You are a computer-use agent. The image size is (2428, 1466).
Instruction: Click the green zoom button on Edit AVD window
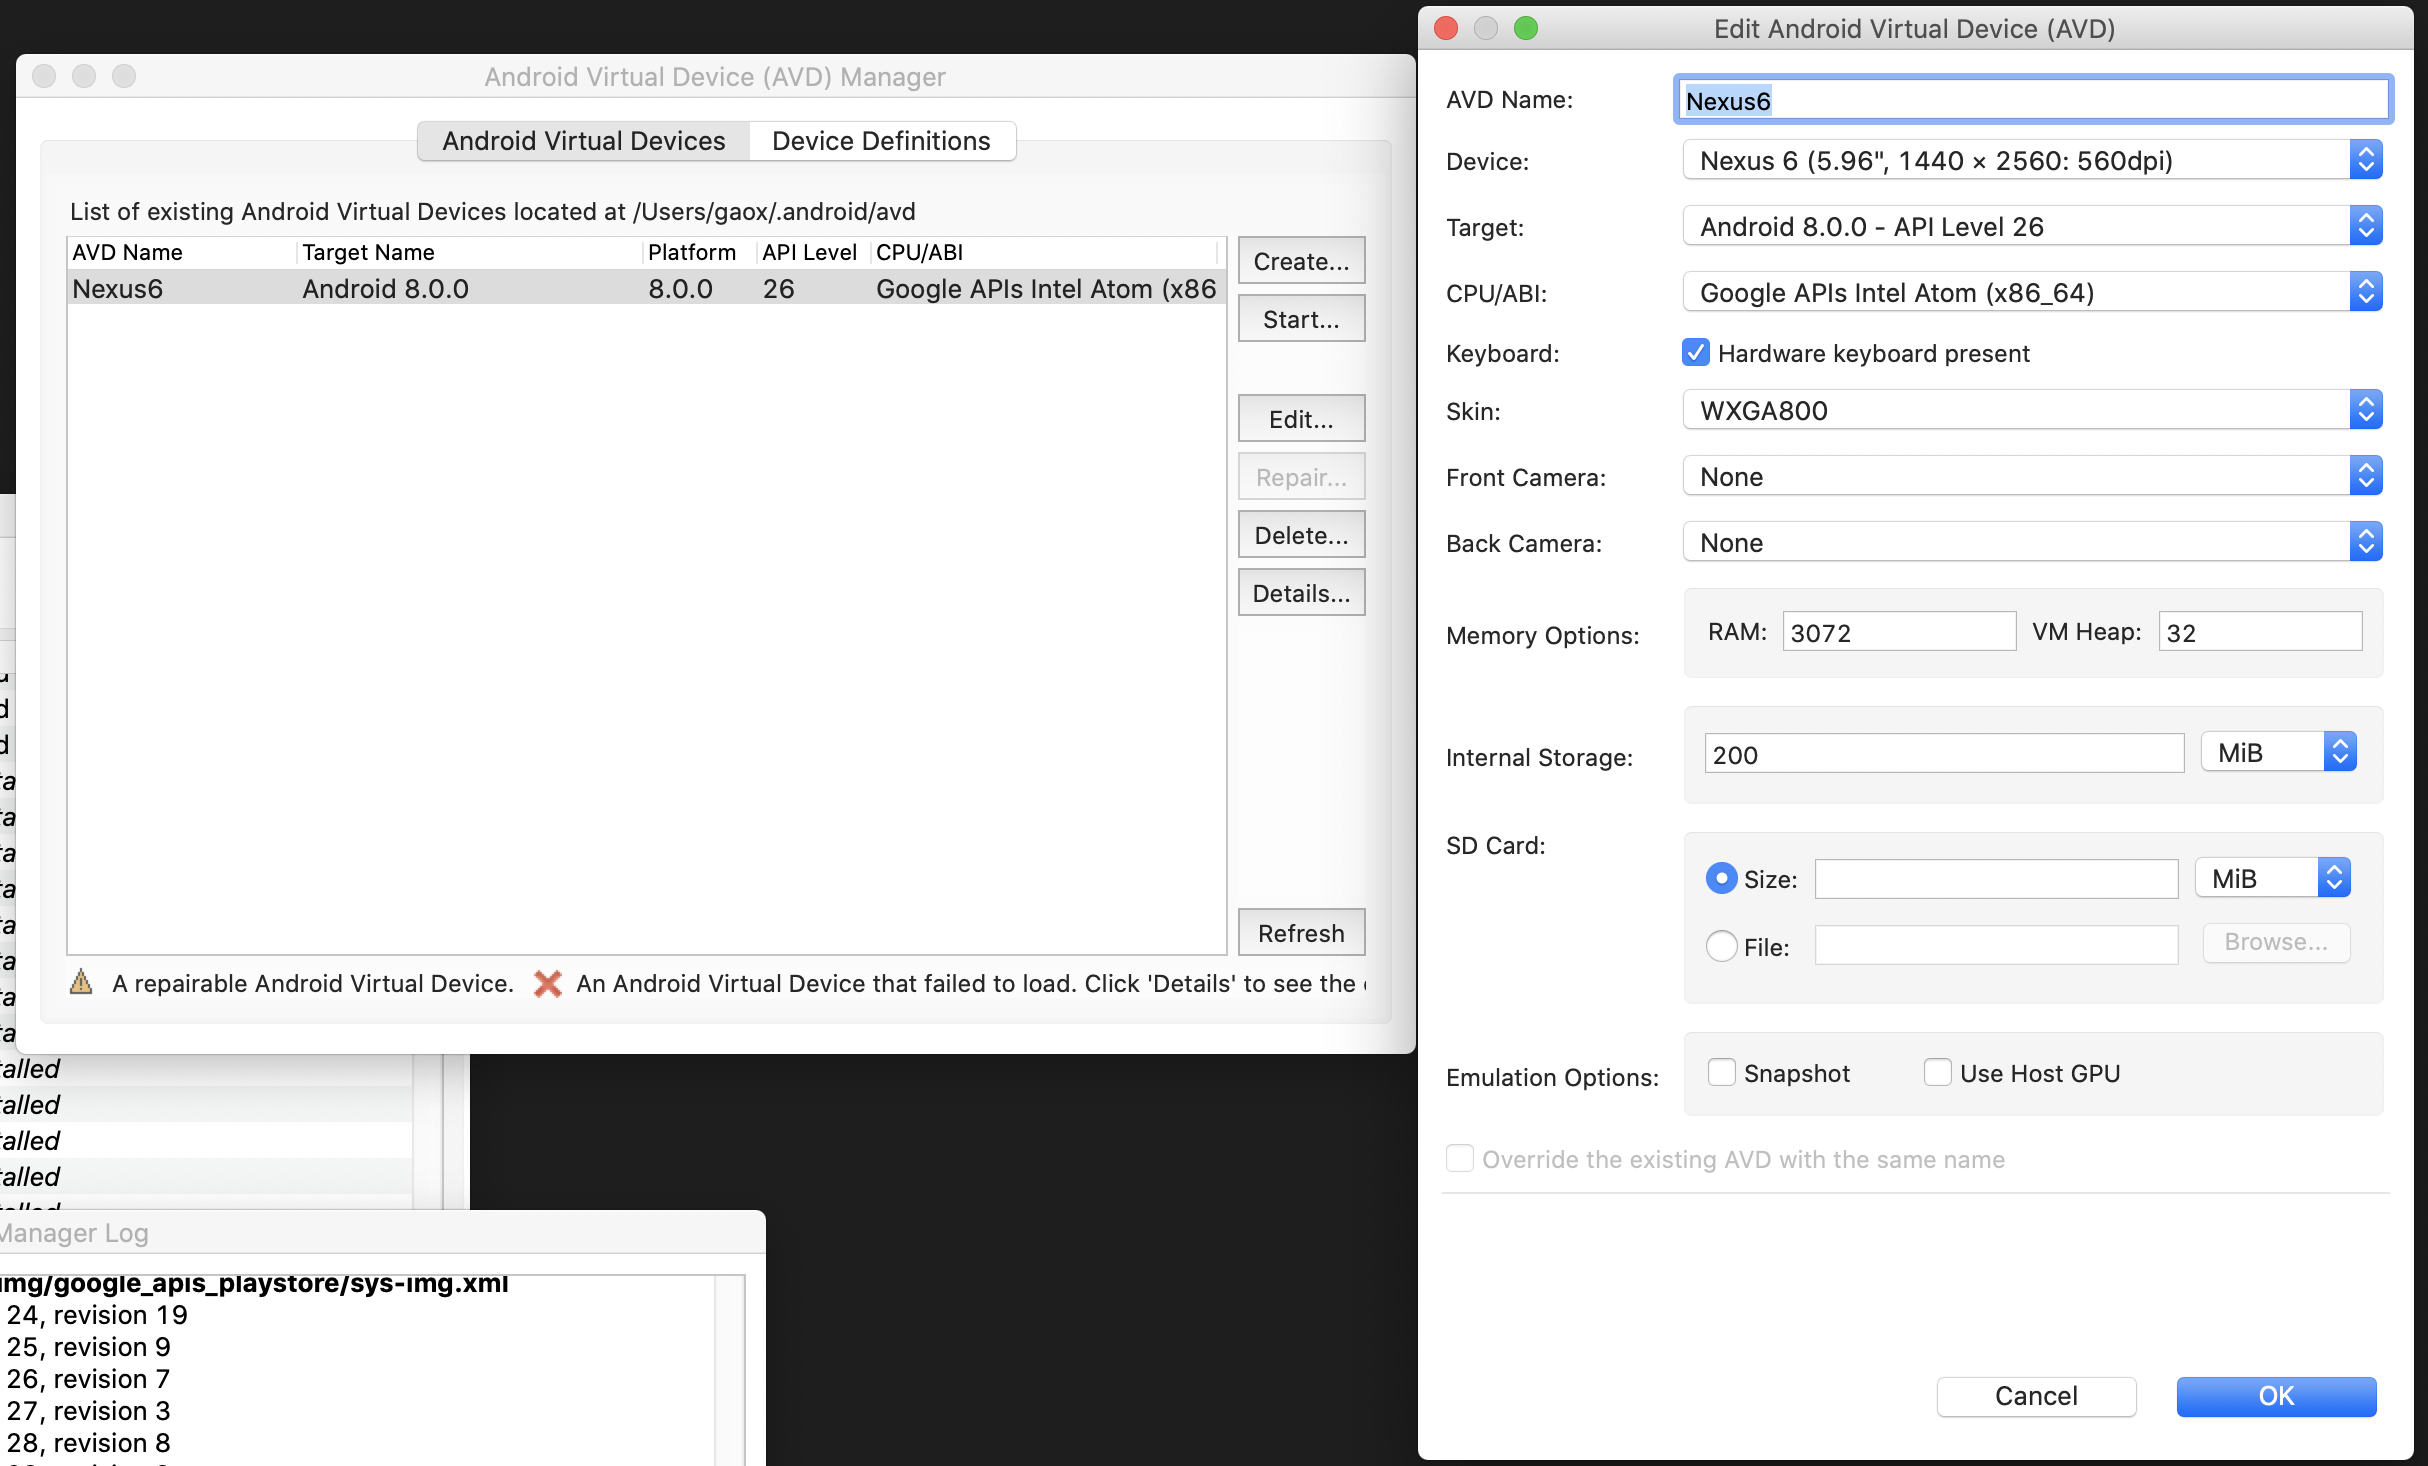coord(1526,28)
